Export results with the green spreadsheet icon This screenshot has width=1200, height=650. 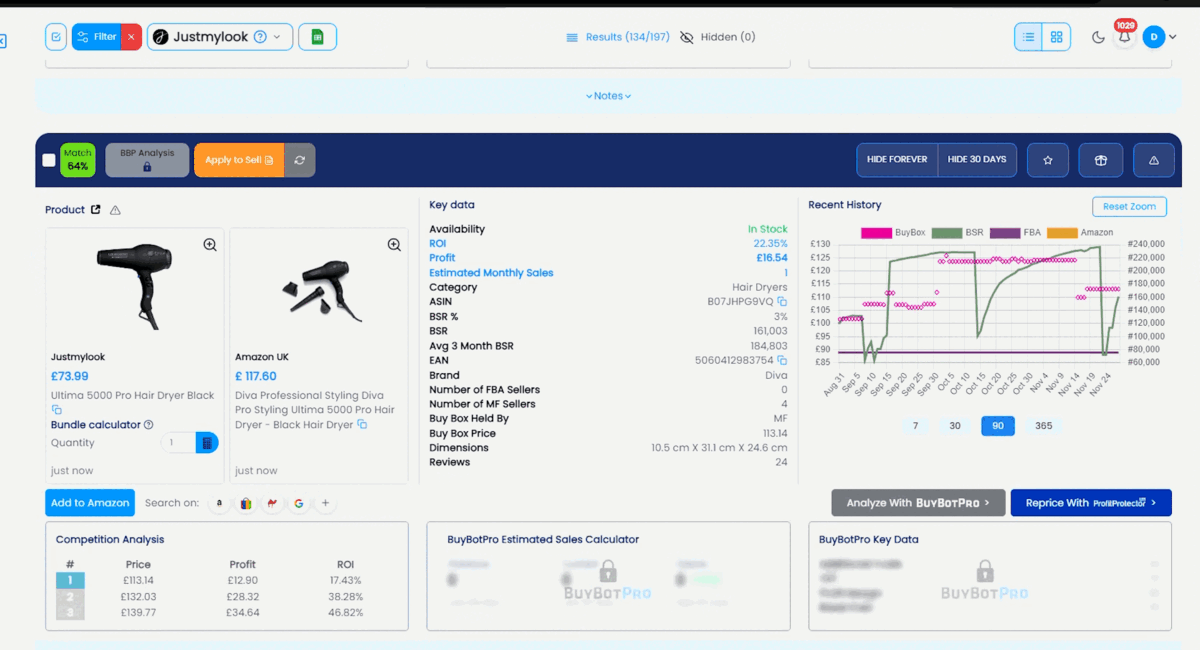(x=318, y=37)
